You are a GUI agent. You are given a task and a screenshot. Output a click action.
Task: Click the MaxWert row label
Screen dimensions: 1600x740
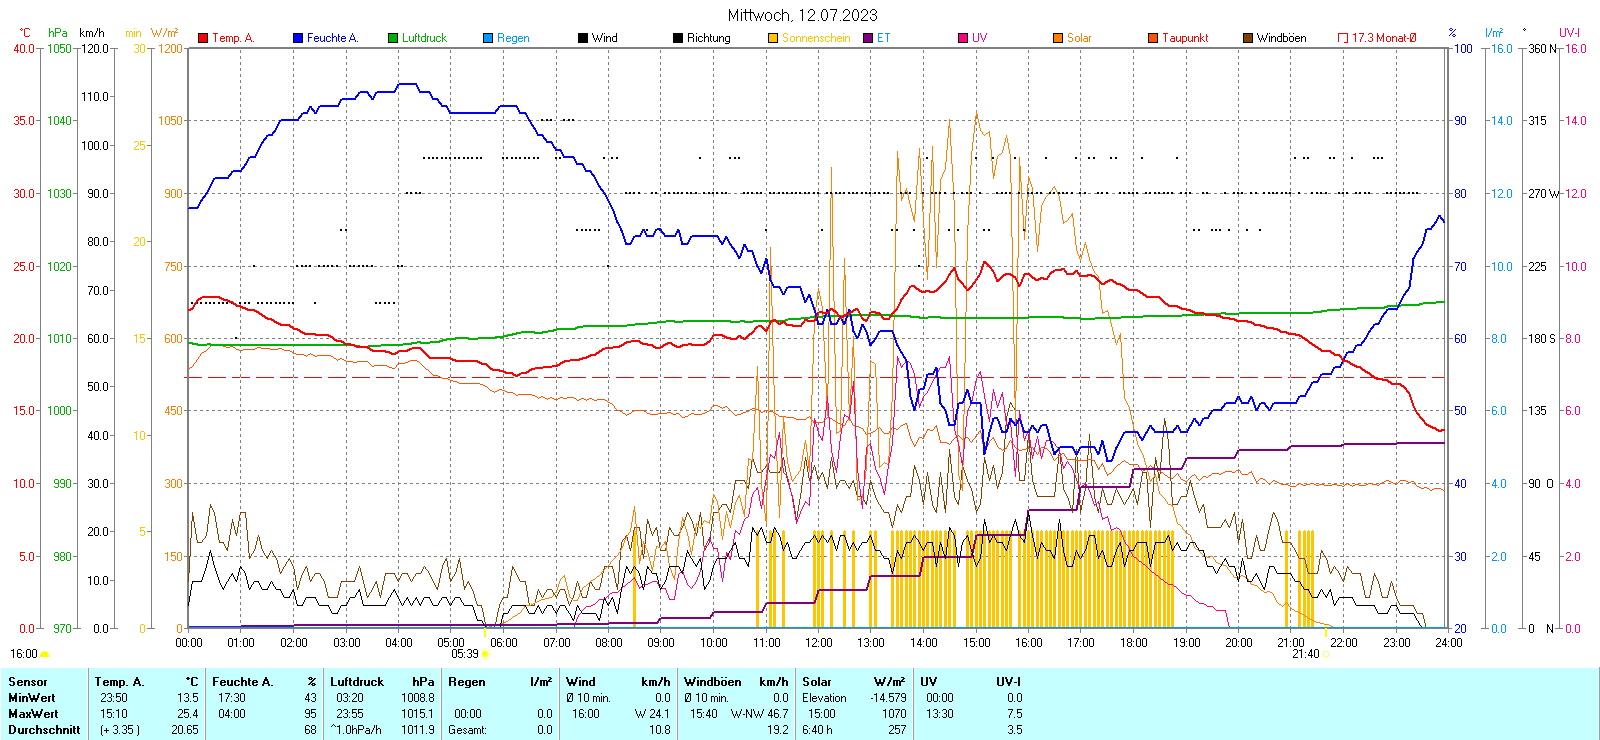click(33, 714)
